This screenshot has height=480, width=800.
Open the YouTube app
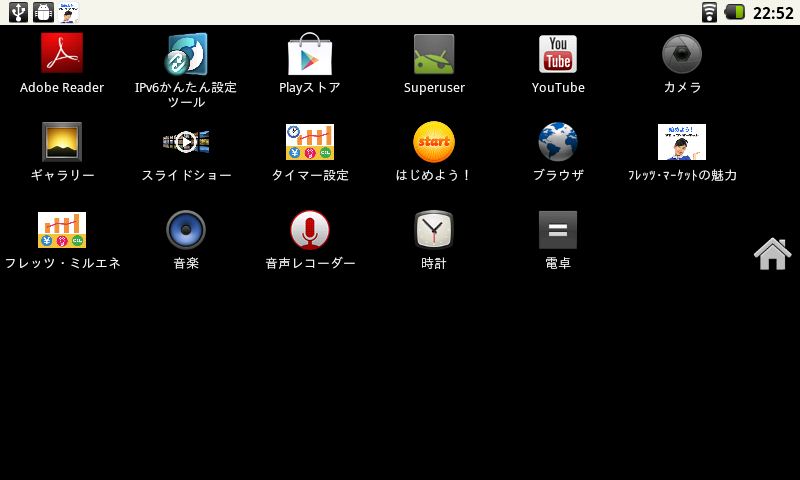[x=558, y=54]
